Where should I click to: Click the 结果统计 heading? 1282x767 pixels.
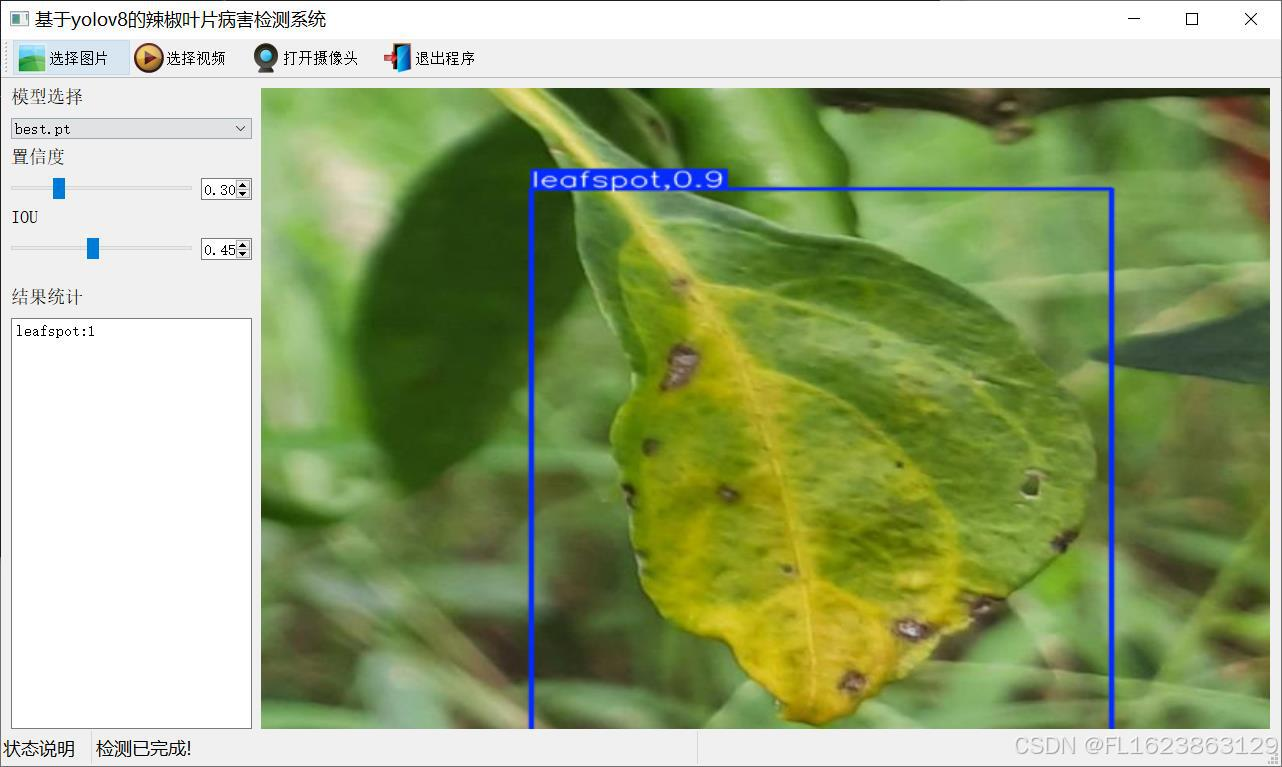pos(47,297)
